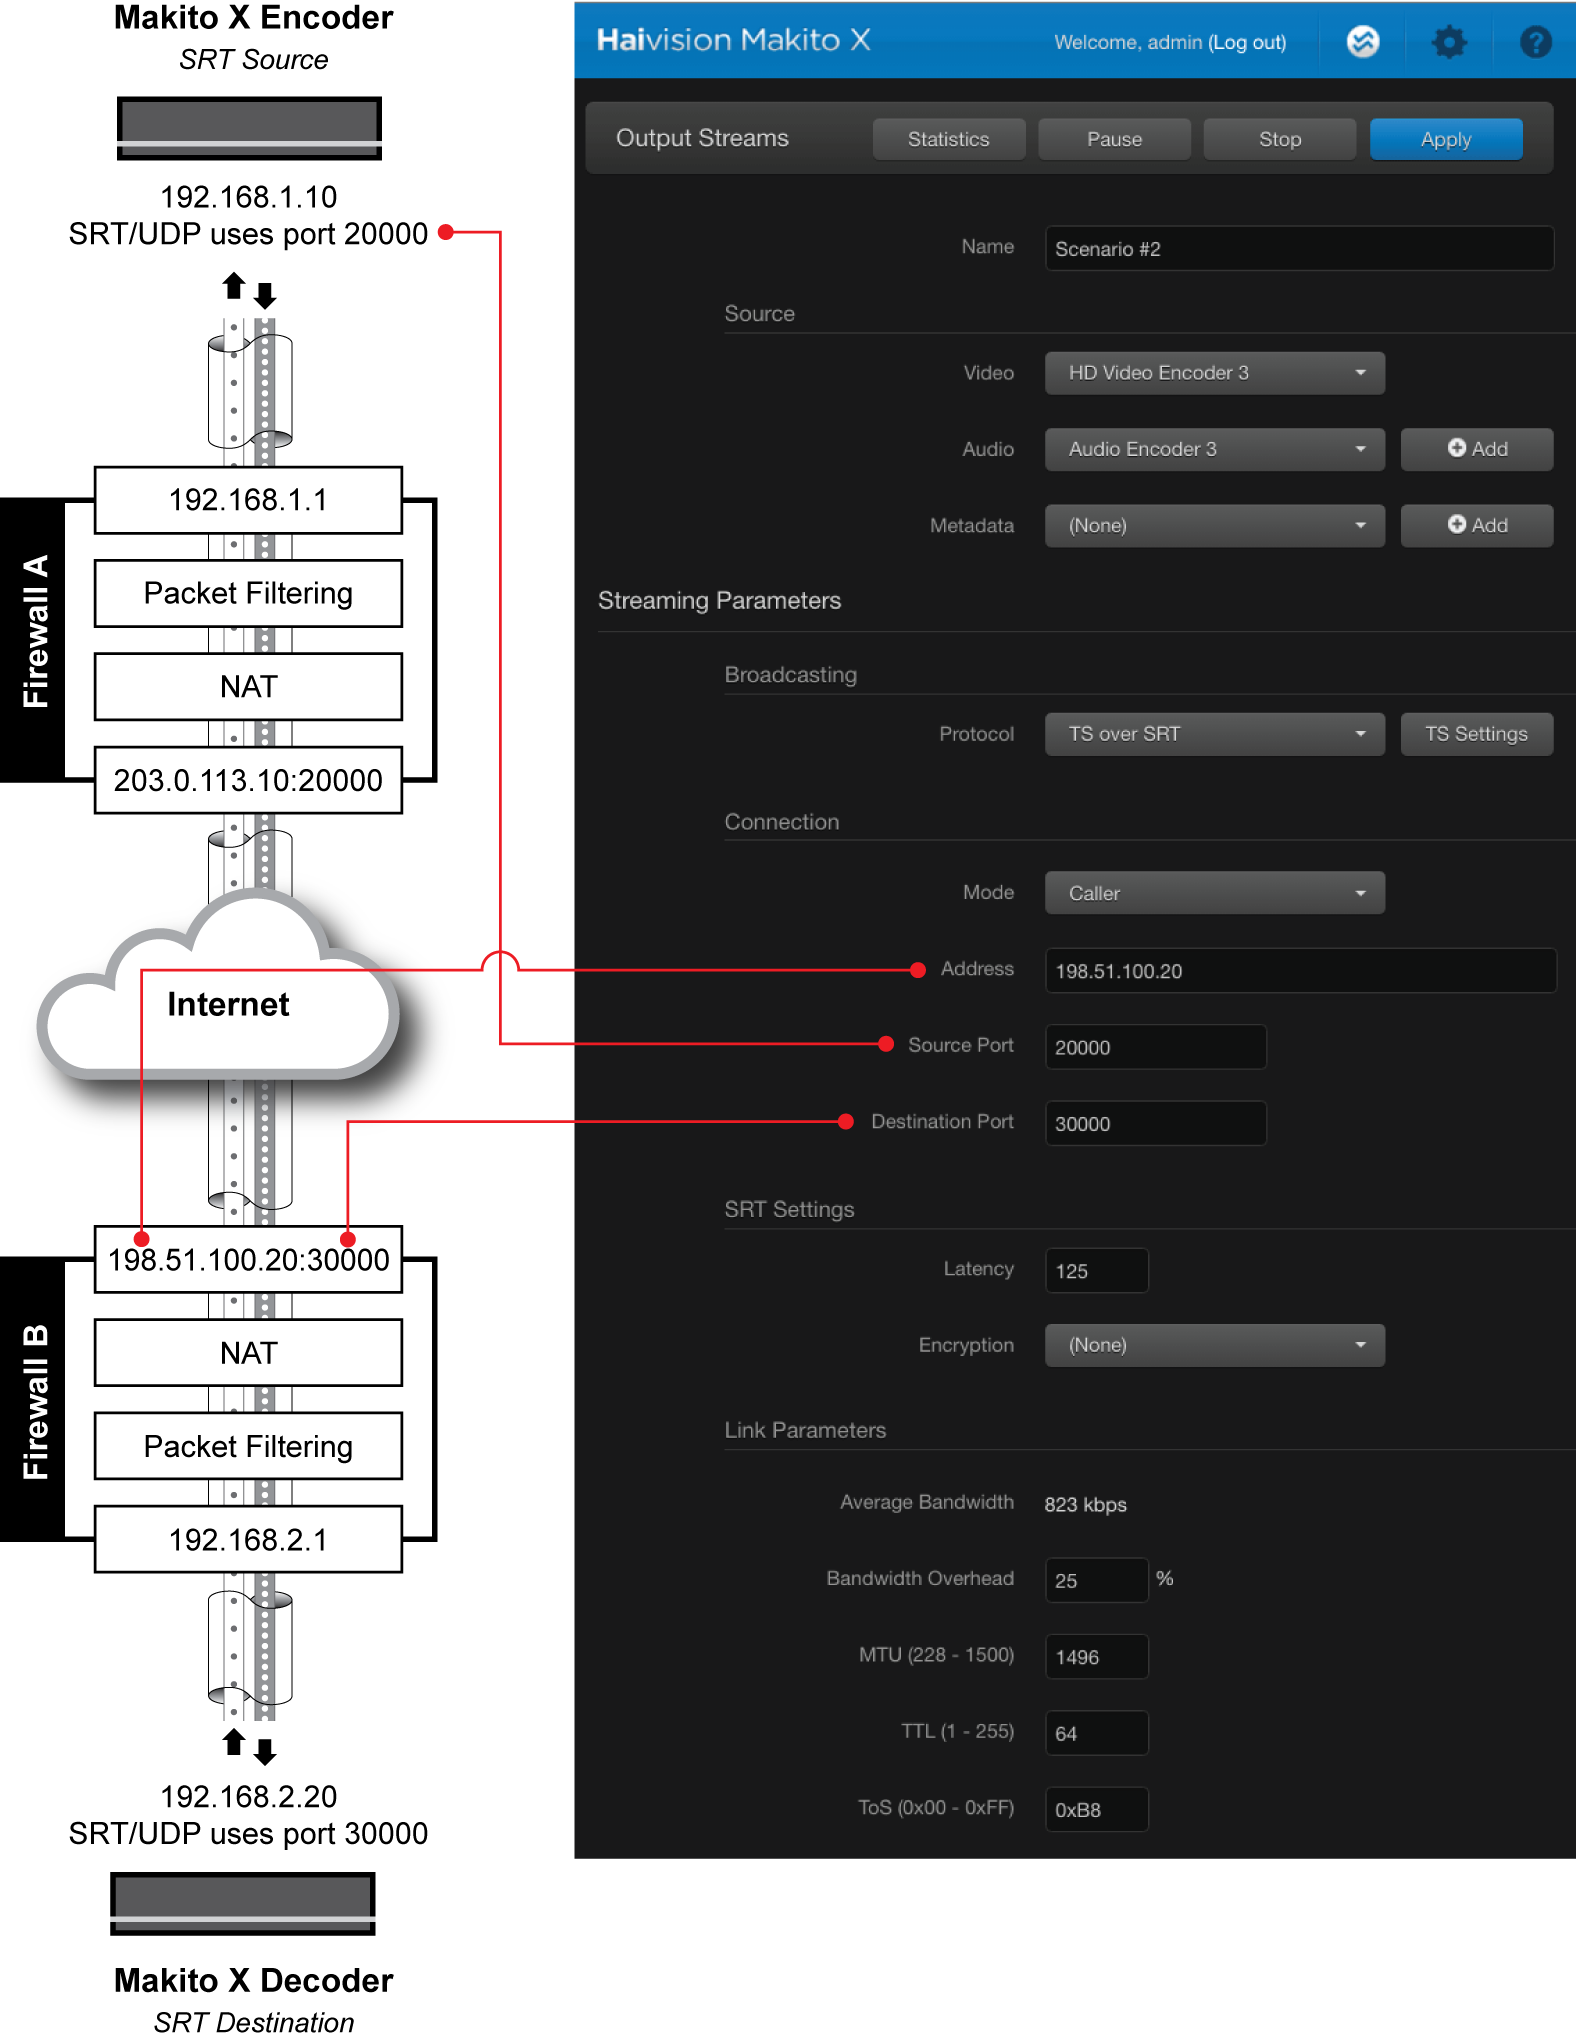Click the Add button next to Audio

(1476, 449)
